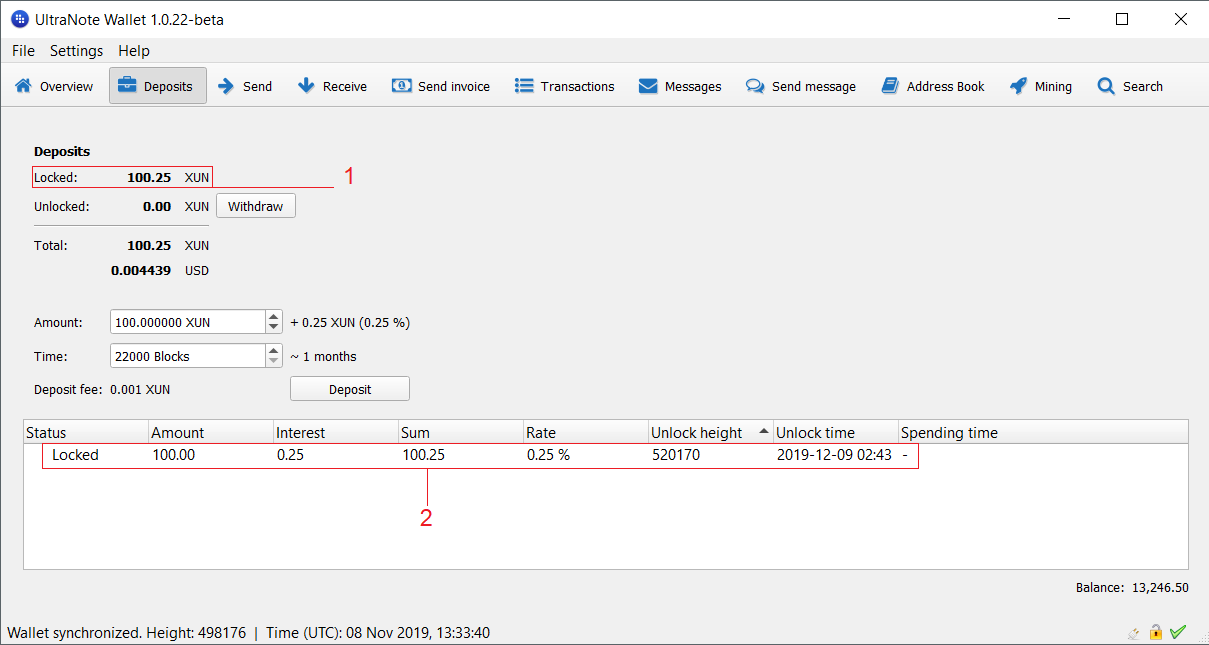Start Mining via rocket icon
This screenshot has width=1209, height=645.
1018,86
